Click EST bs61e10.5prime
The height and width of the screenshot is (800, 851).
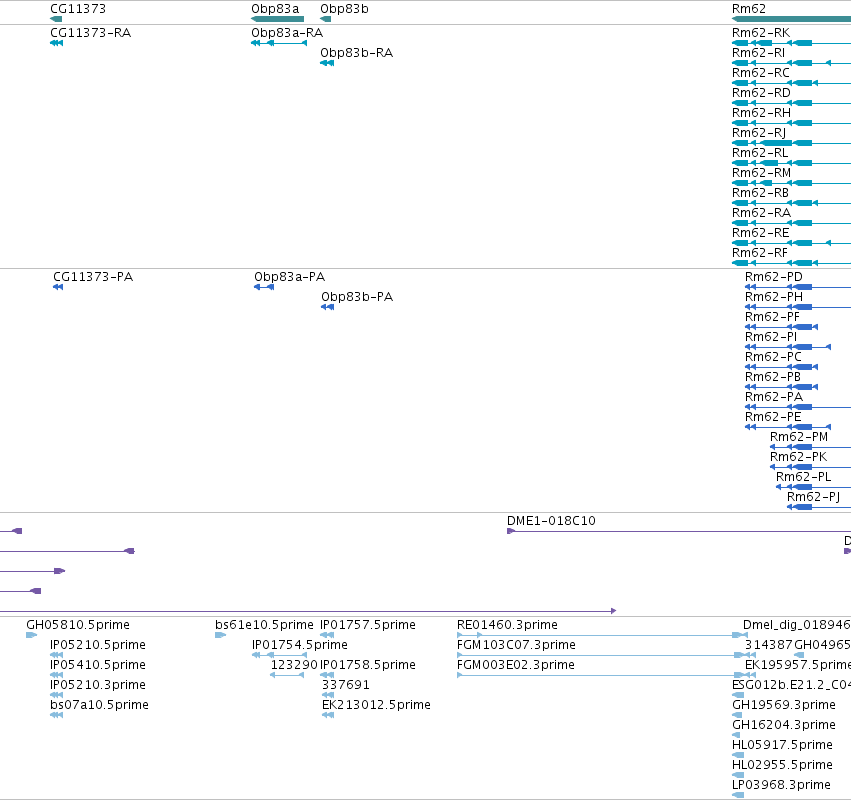(264, 625)
